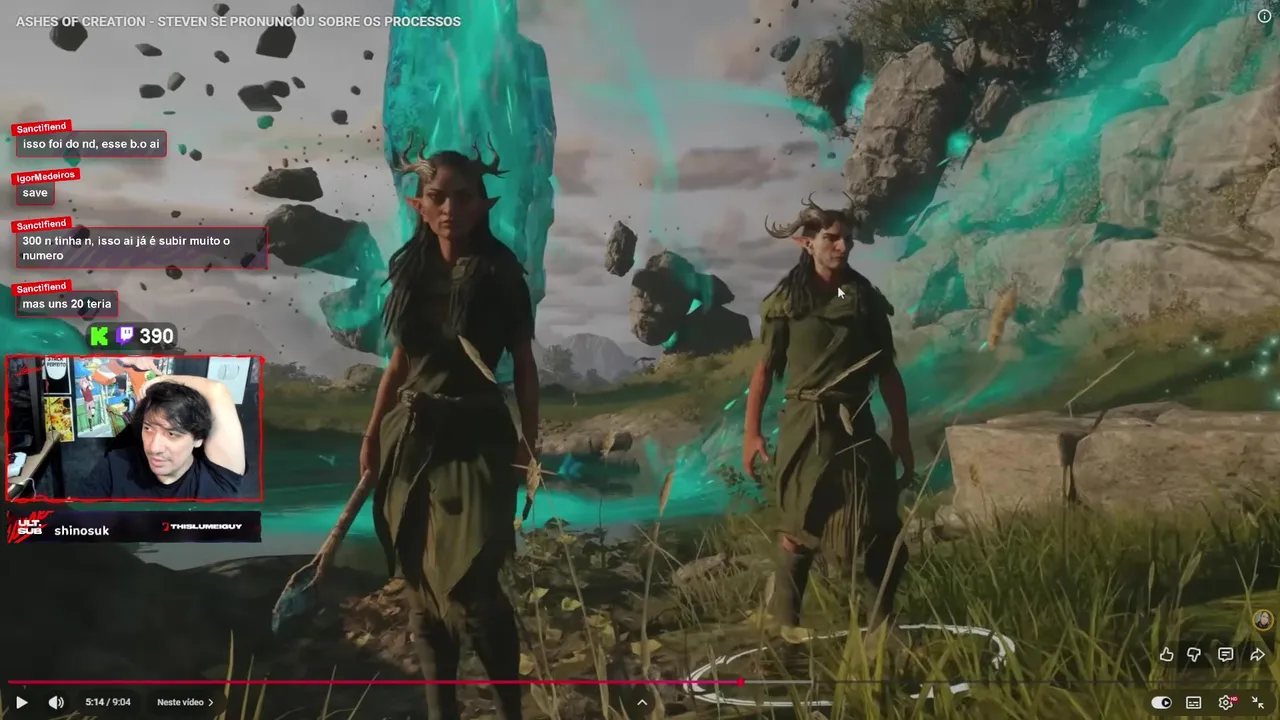Click the 5:14 / 9:04 time display

tap(108, 702)
